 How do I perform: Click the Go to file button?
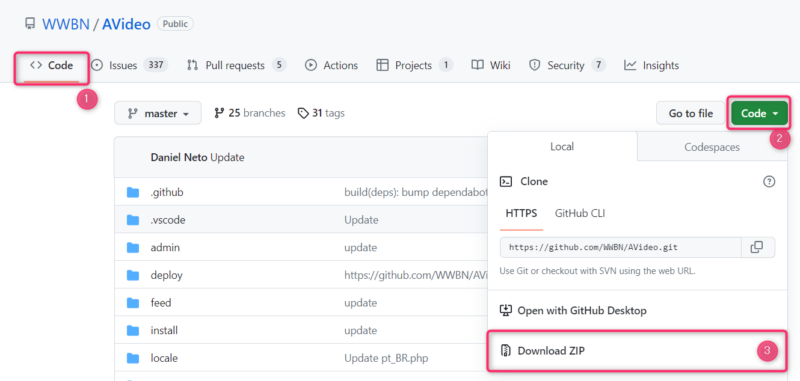point(691,113)
